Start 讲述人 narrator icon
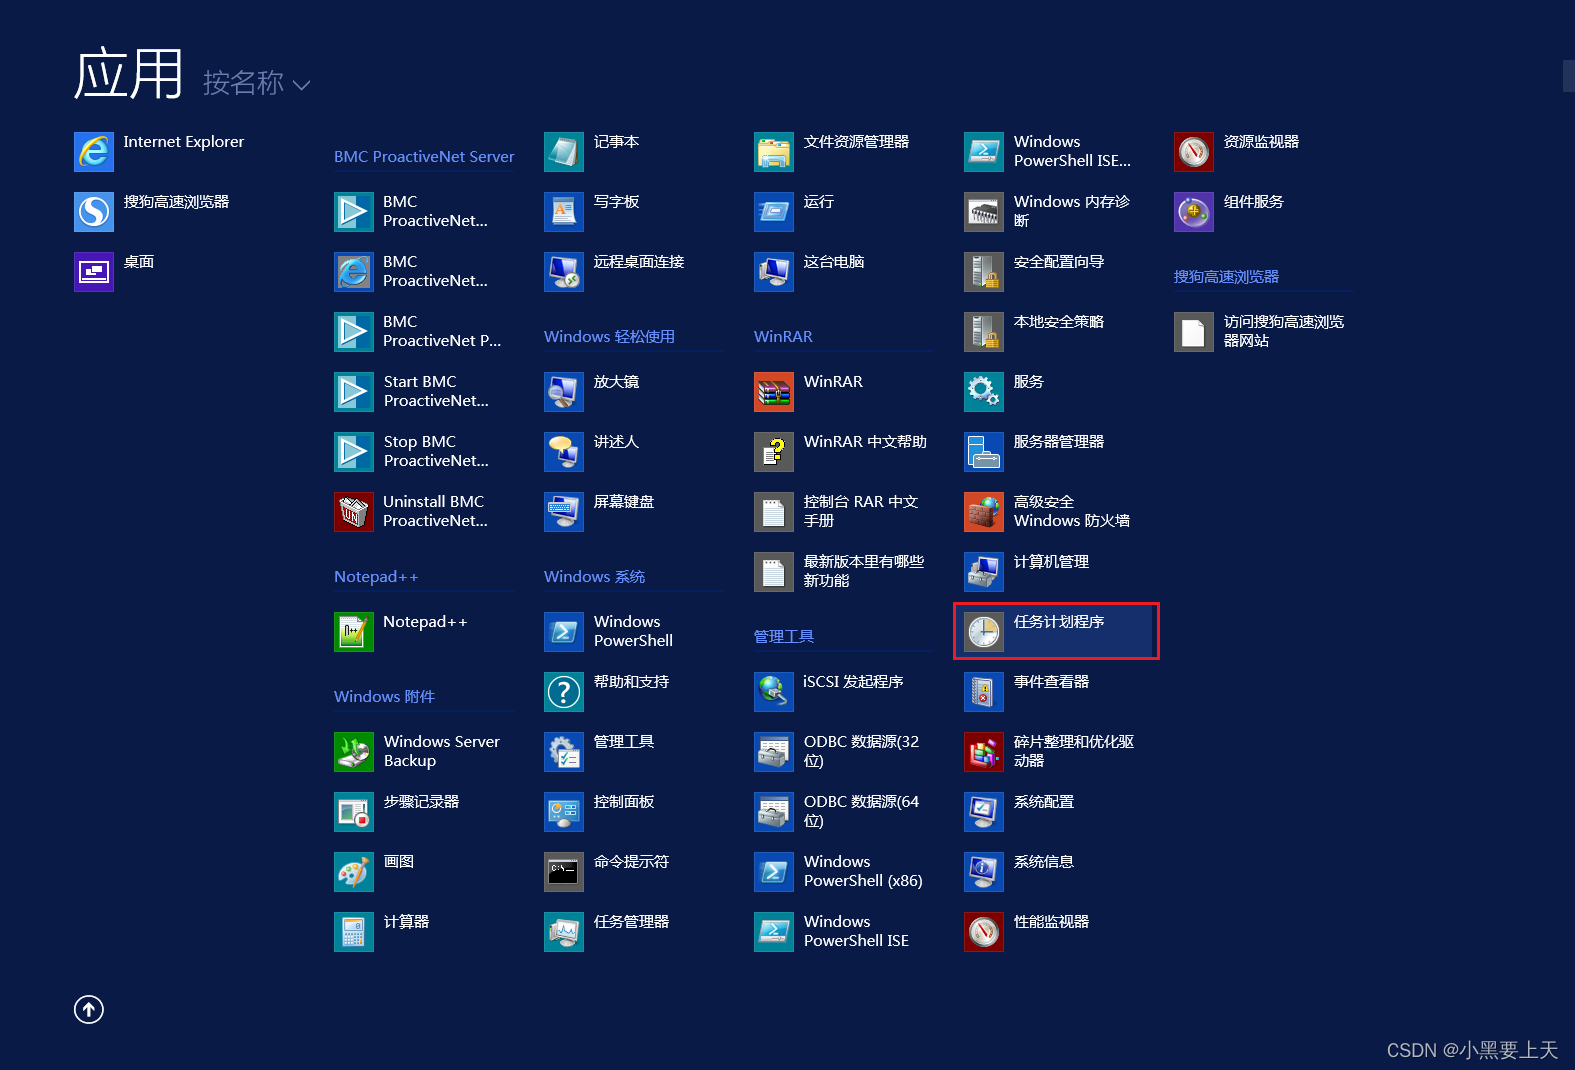1575x1070 pixels. (x=564, y=452)
